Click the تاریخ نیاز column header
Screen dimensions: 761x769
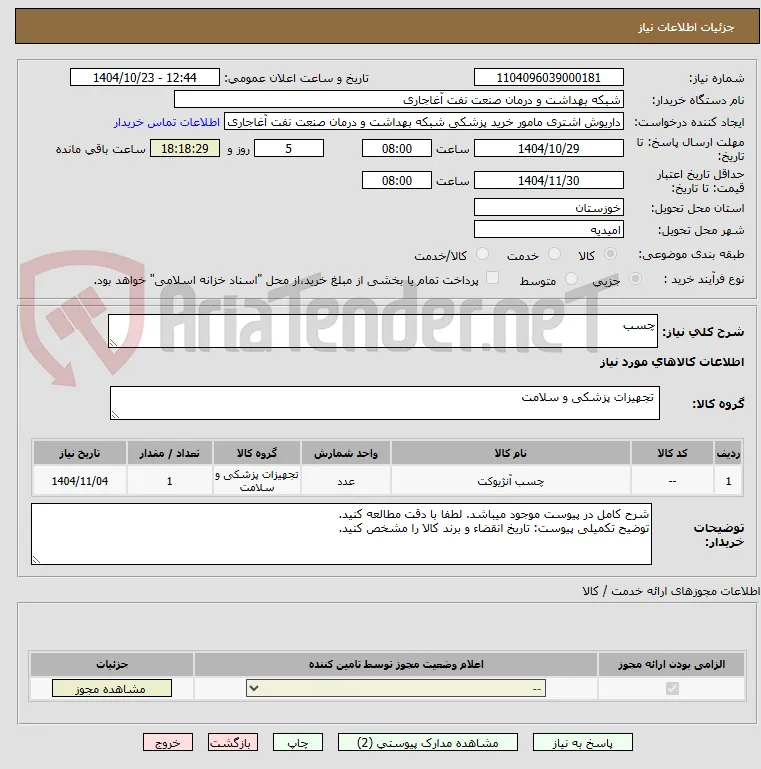pyautogui.click(x=79, y=453)
